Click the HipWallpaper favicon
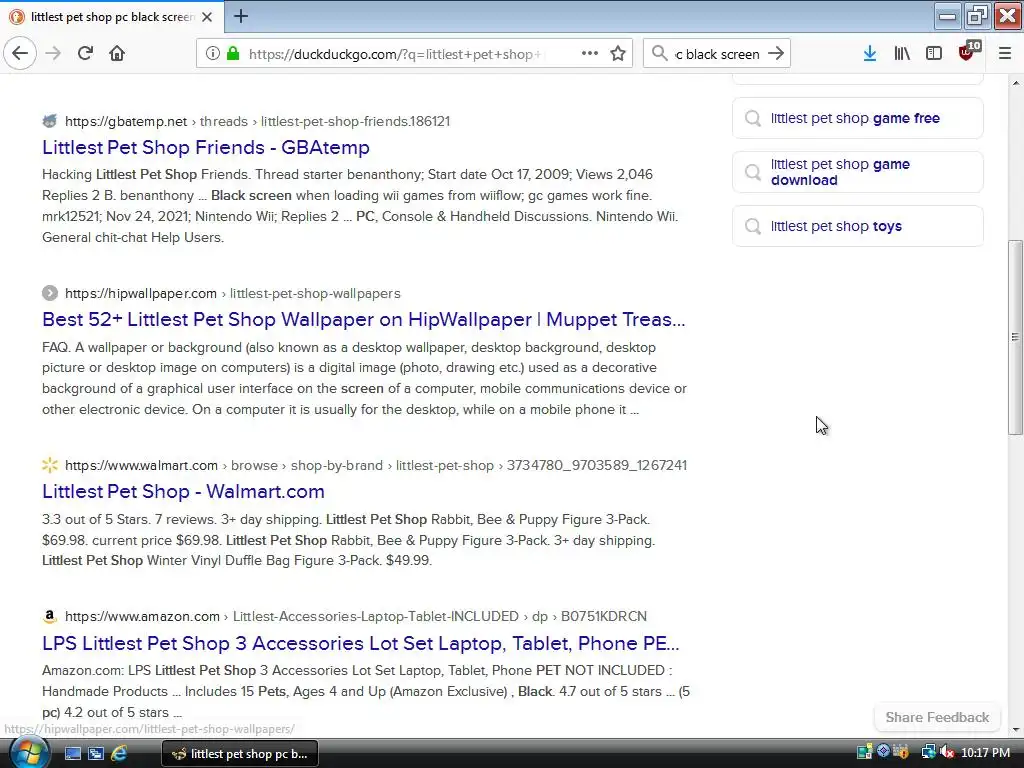The width and height of the screenshot is (1024, 768). pyautogui.click(x=50, y=293)
